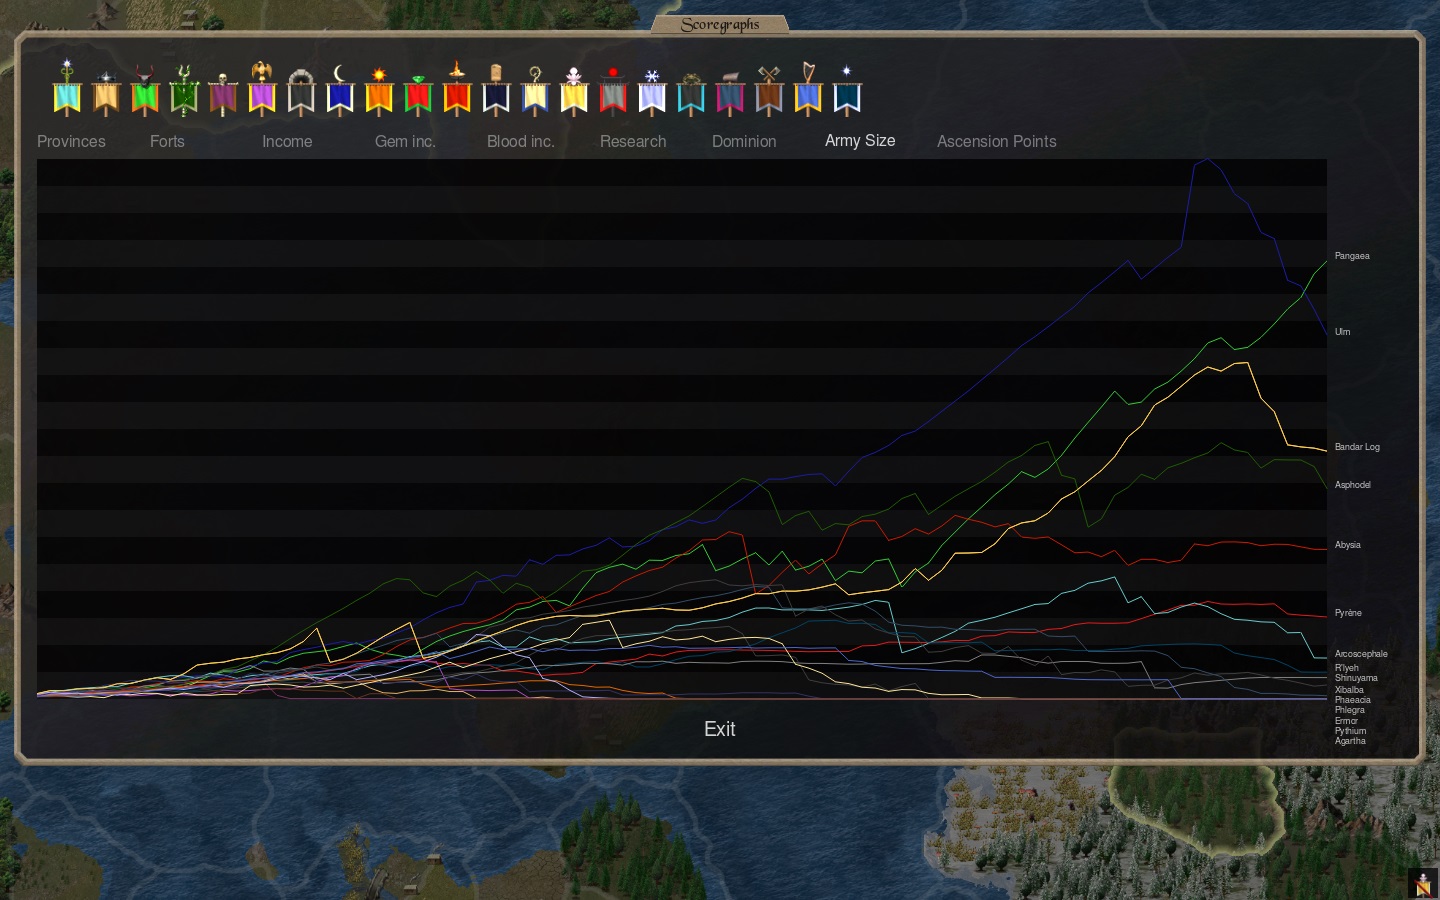Click the grey banner with red sun gate
Image resolution: width=1440 pixels, height=900 pixels.
pos(613,91)
